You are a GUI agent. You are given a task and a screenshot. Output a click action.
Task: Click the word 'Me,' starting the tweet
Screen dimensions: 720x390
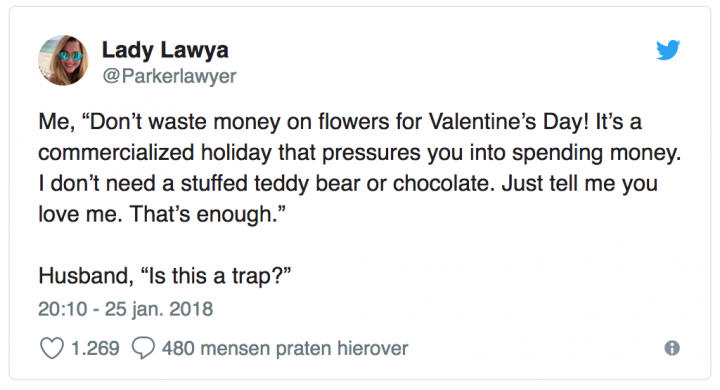(56, 122)
